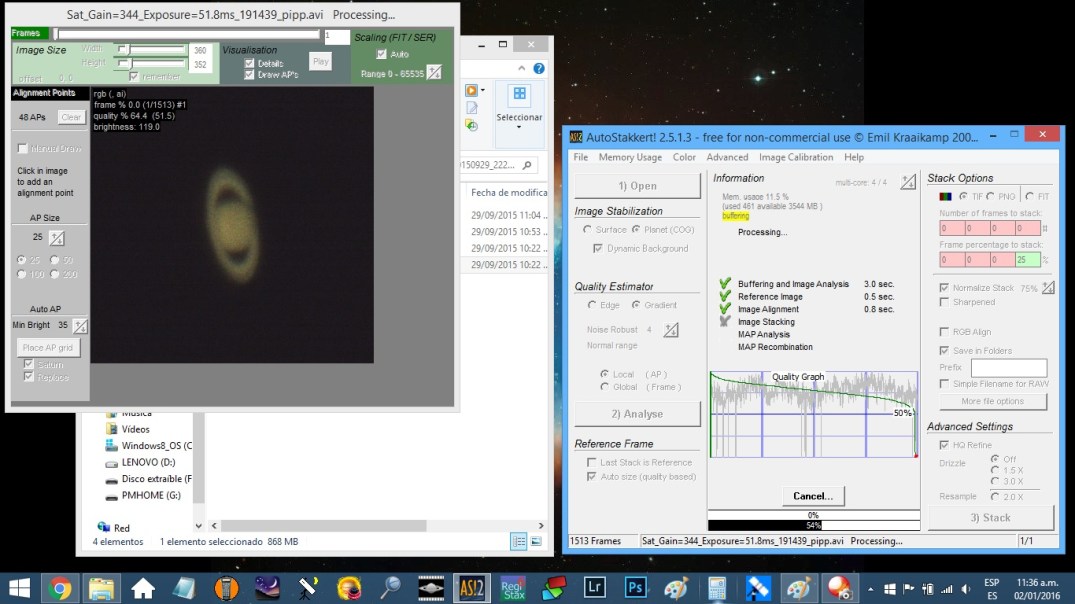Toggle the Draw AP's checkbox

(x=250, y=74)
